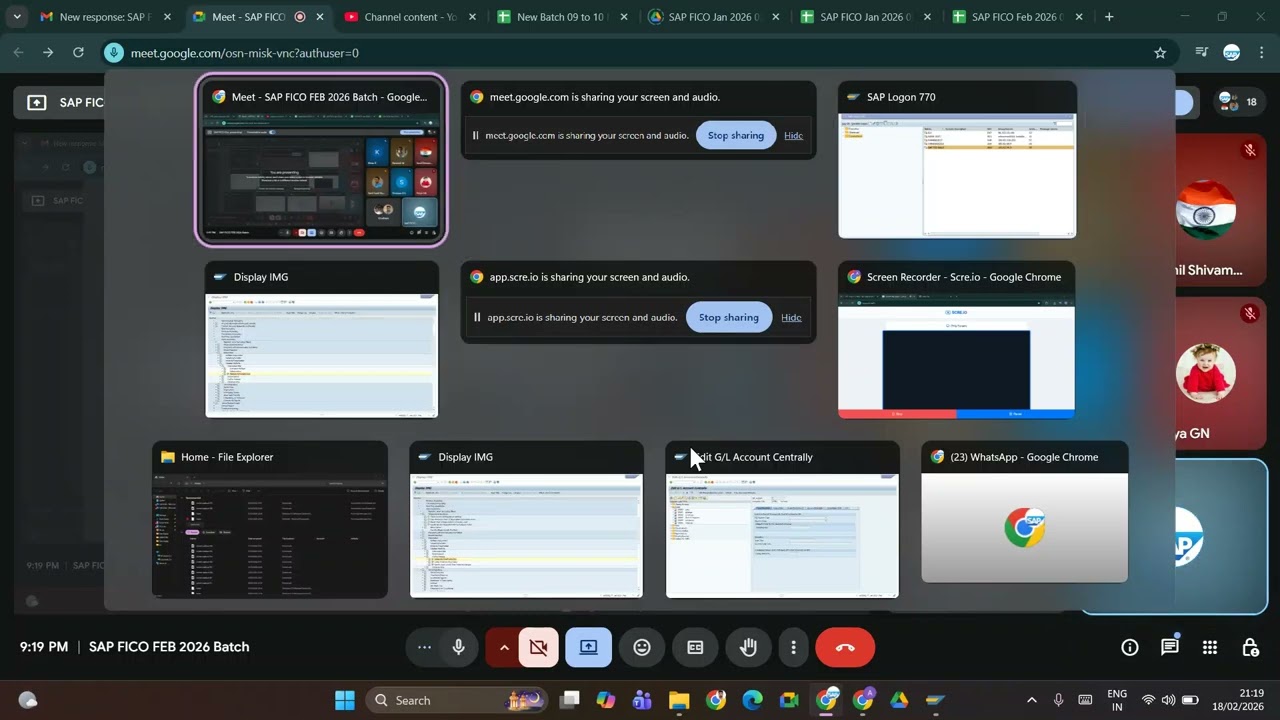
Task: Open Chrome media controls icon
Action: coord(1202,52)
